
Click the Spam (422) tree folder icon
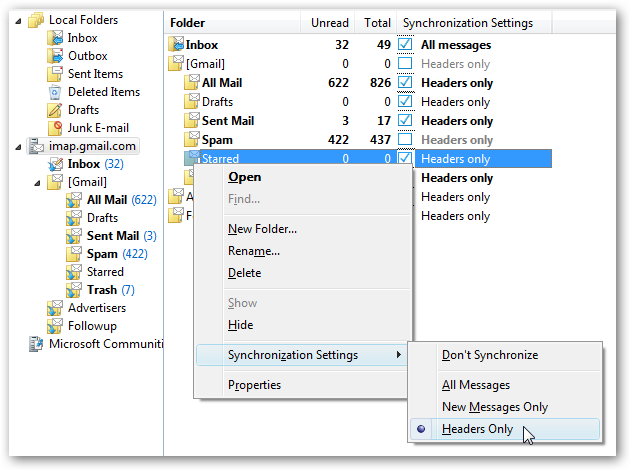coord(74,254)
